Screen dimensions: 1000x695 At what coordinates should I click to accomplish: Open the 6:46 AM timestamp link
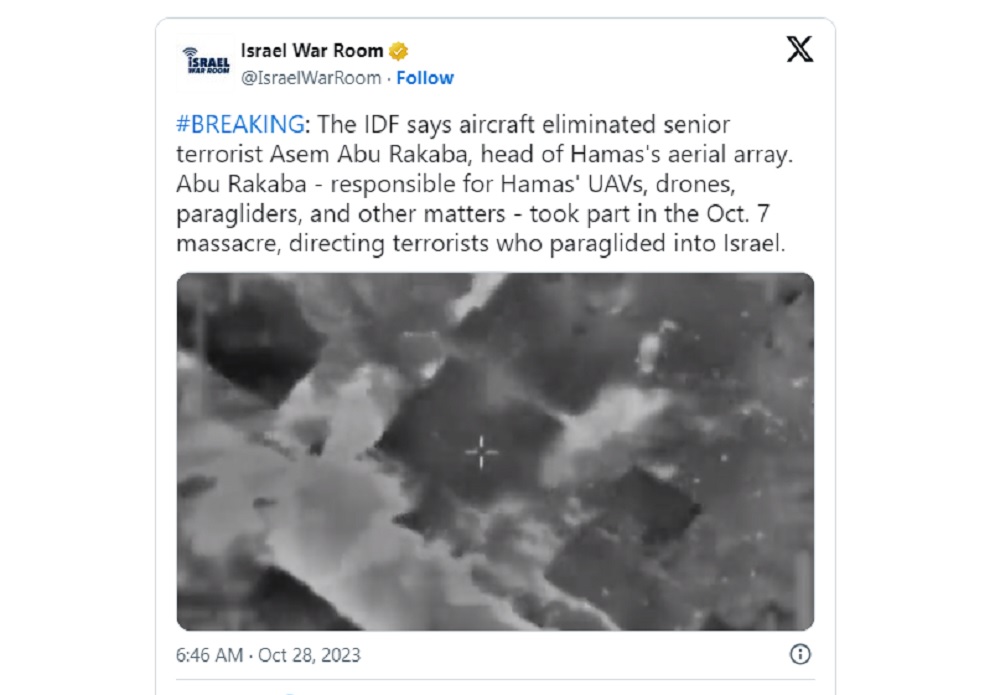[x=209, y=655]
